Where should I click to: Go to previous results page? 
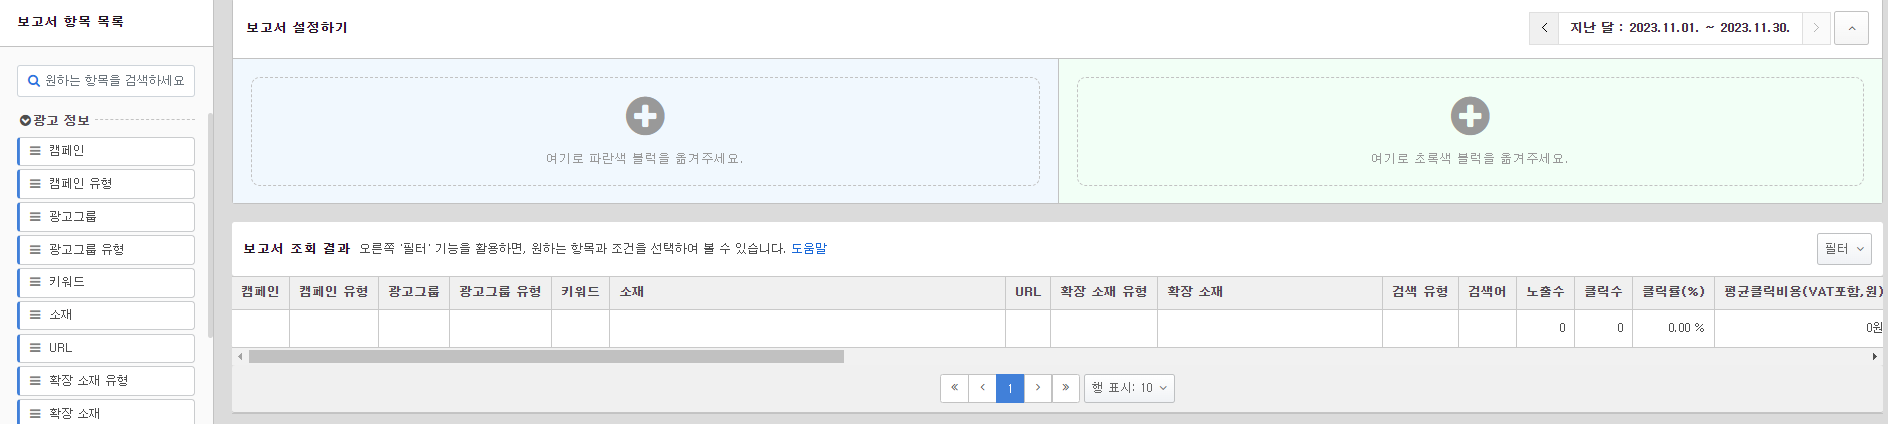click(982, 388)
